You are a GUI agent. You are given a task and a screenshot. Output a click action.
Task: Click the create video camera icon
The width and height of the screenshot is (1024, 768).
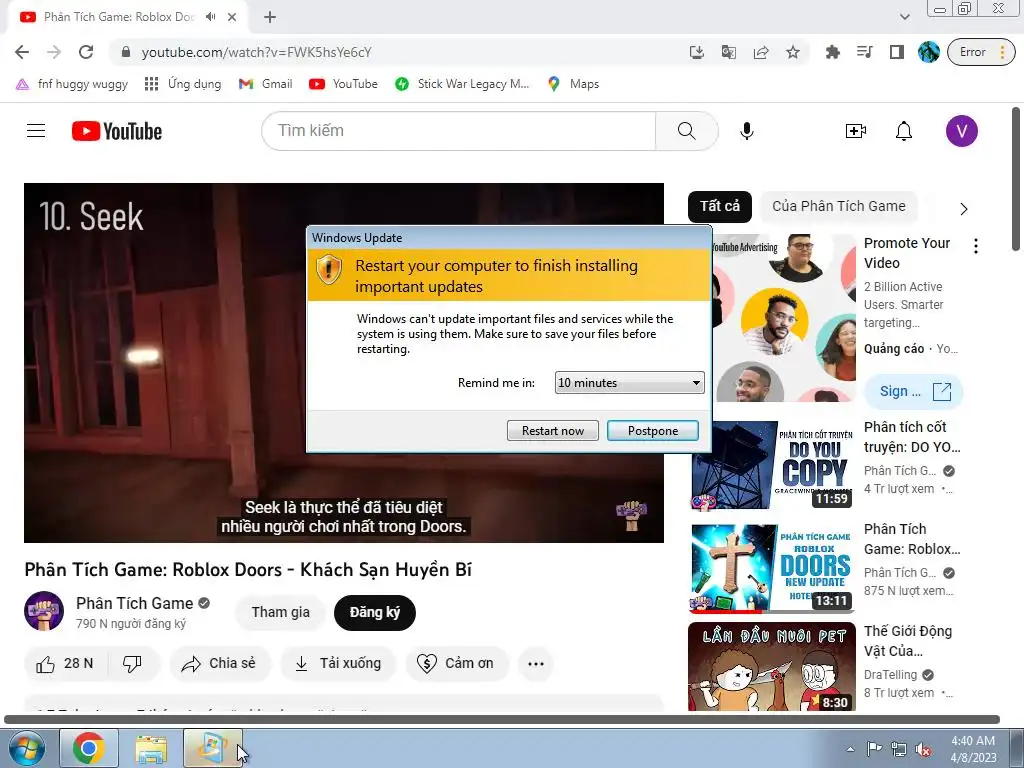coord(856,131)
